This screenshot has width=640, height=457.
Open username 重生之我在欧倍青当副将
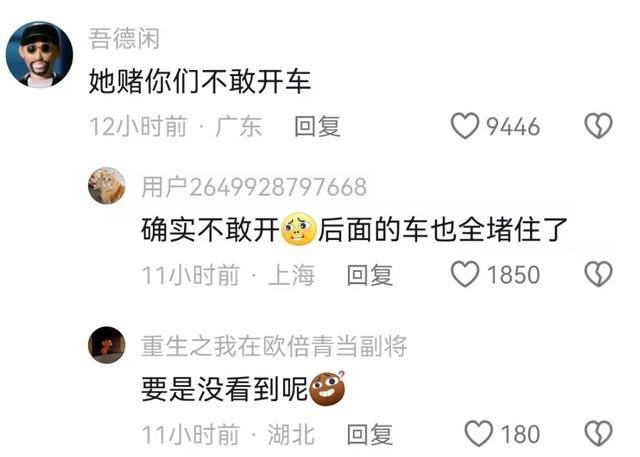[274, 346]
